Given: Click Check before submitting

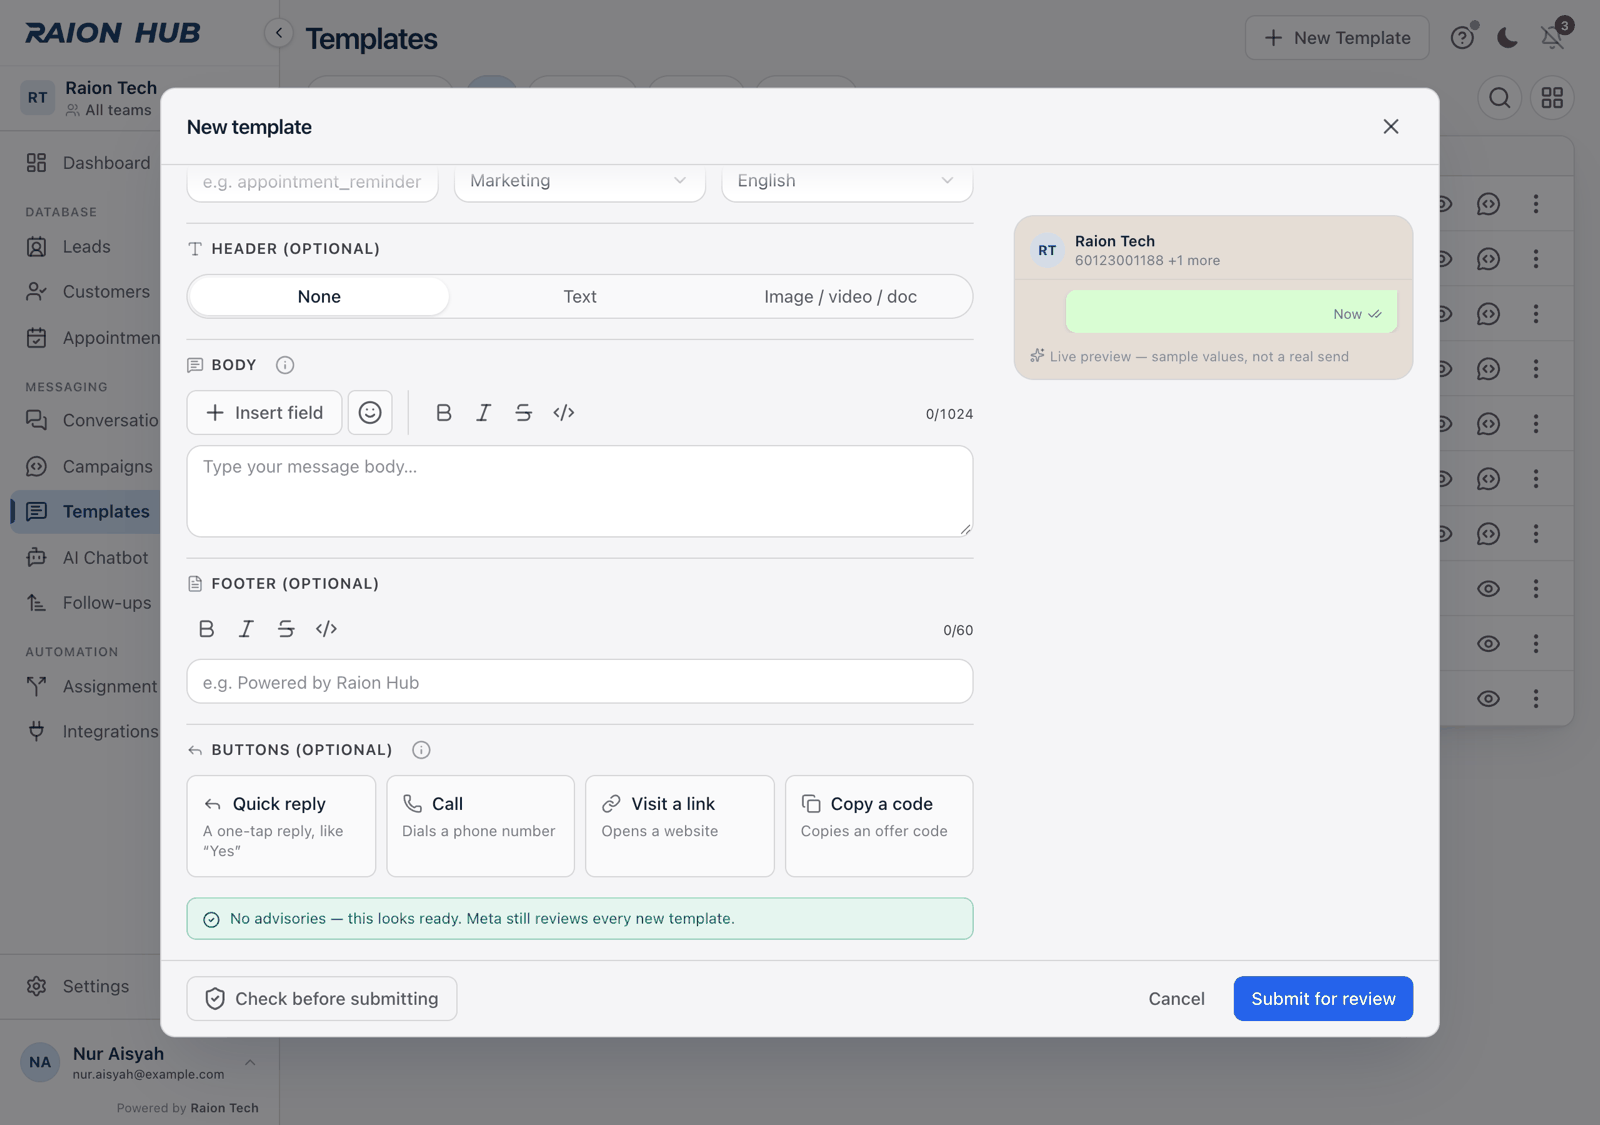Looking at the screenshot, I should [x=322, y=999].
